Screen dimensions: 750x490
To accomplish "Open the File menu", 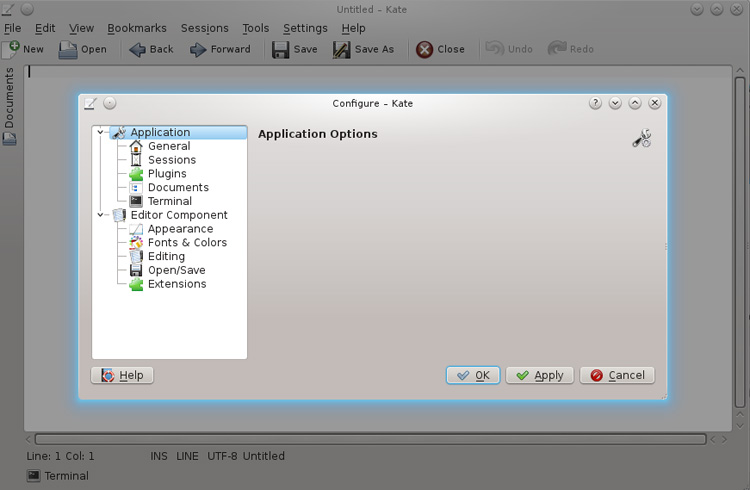I will [x=12, y=28].
